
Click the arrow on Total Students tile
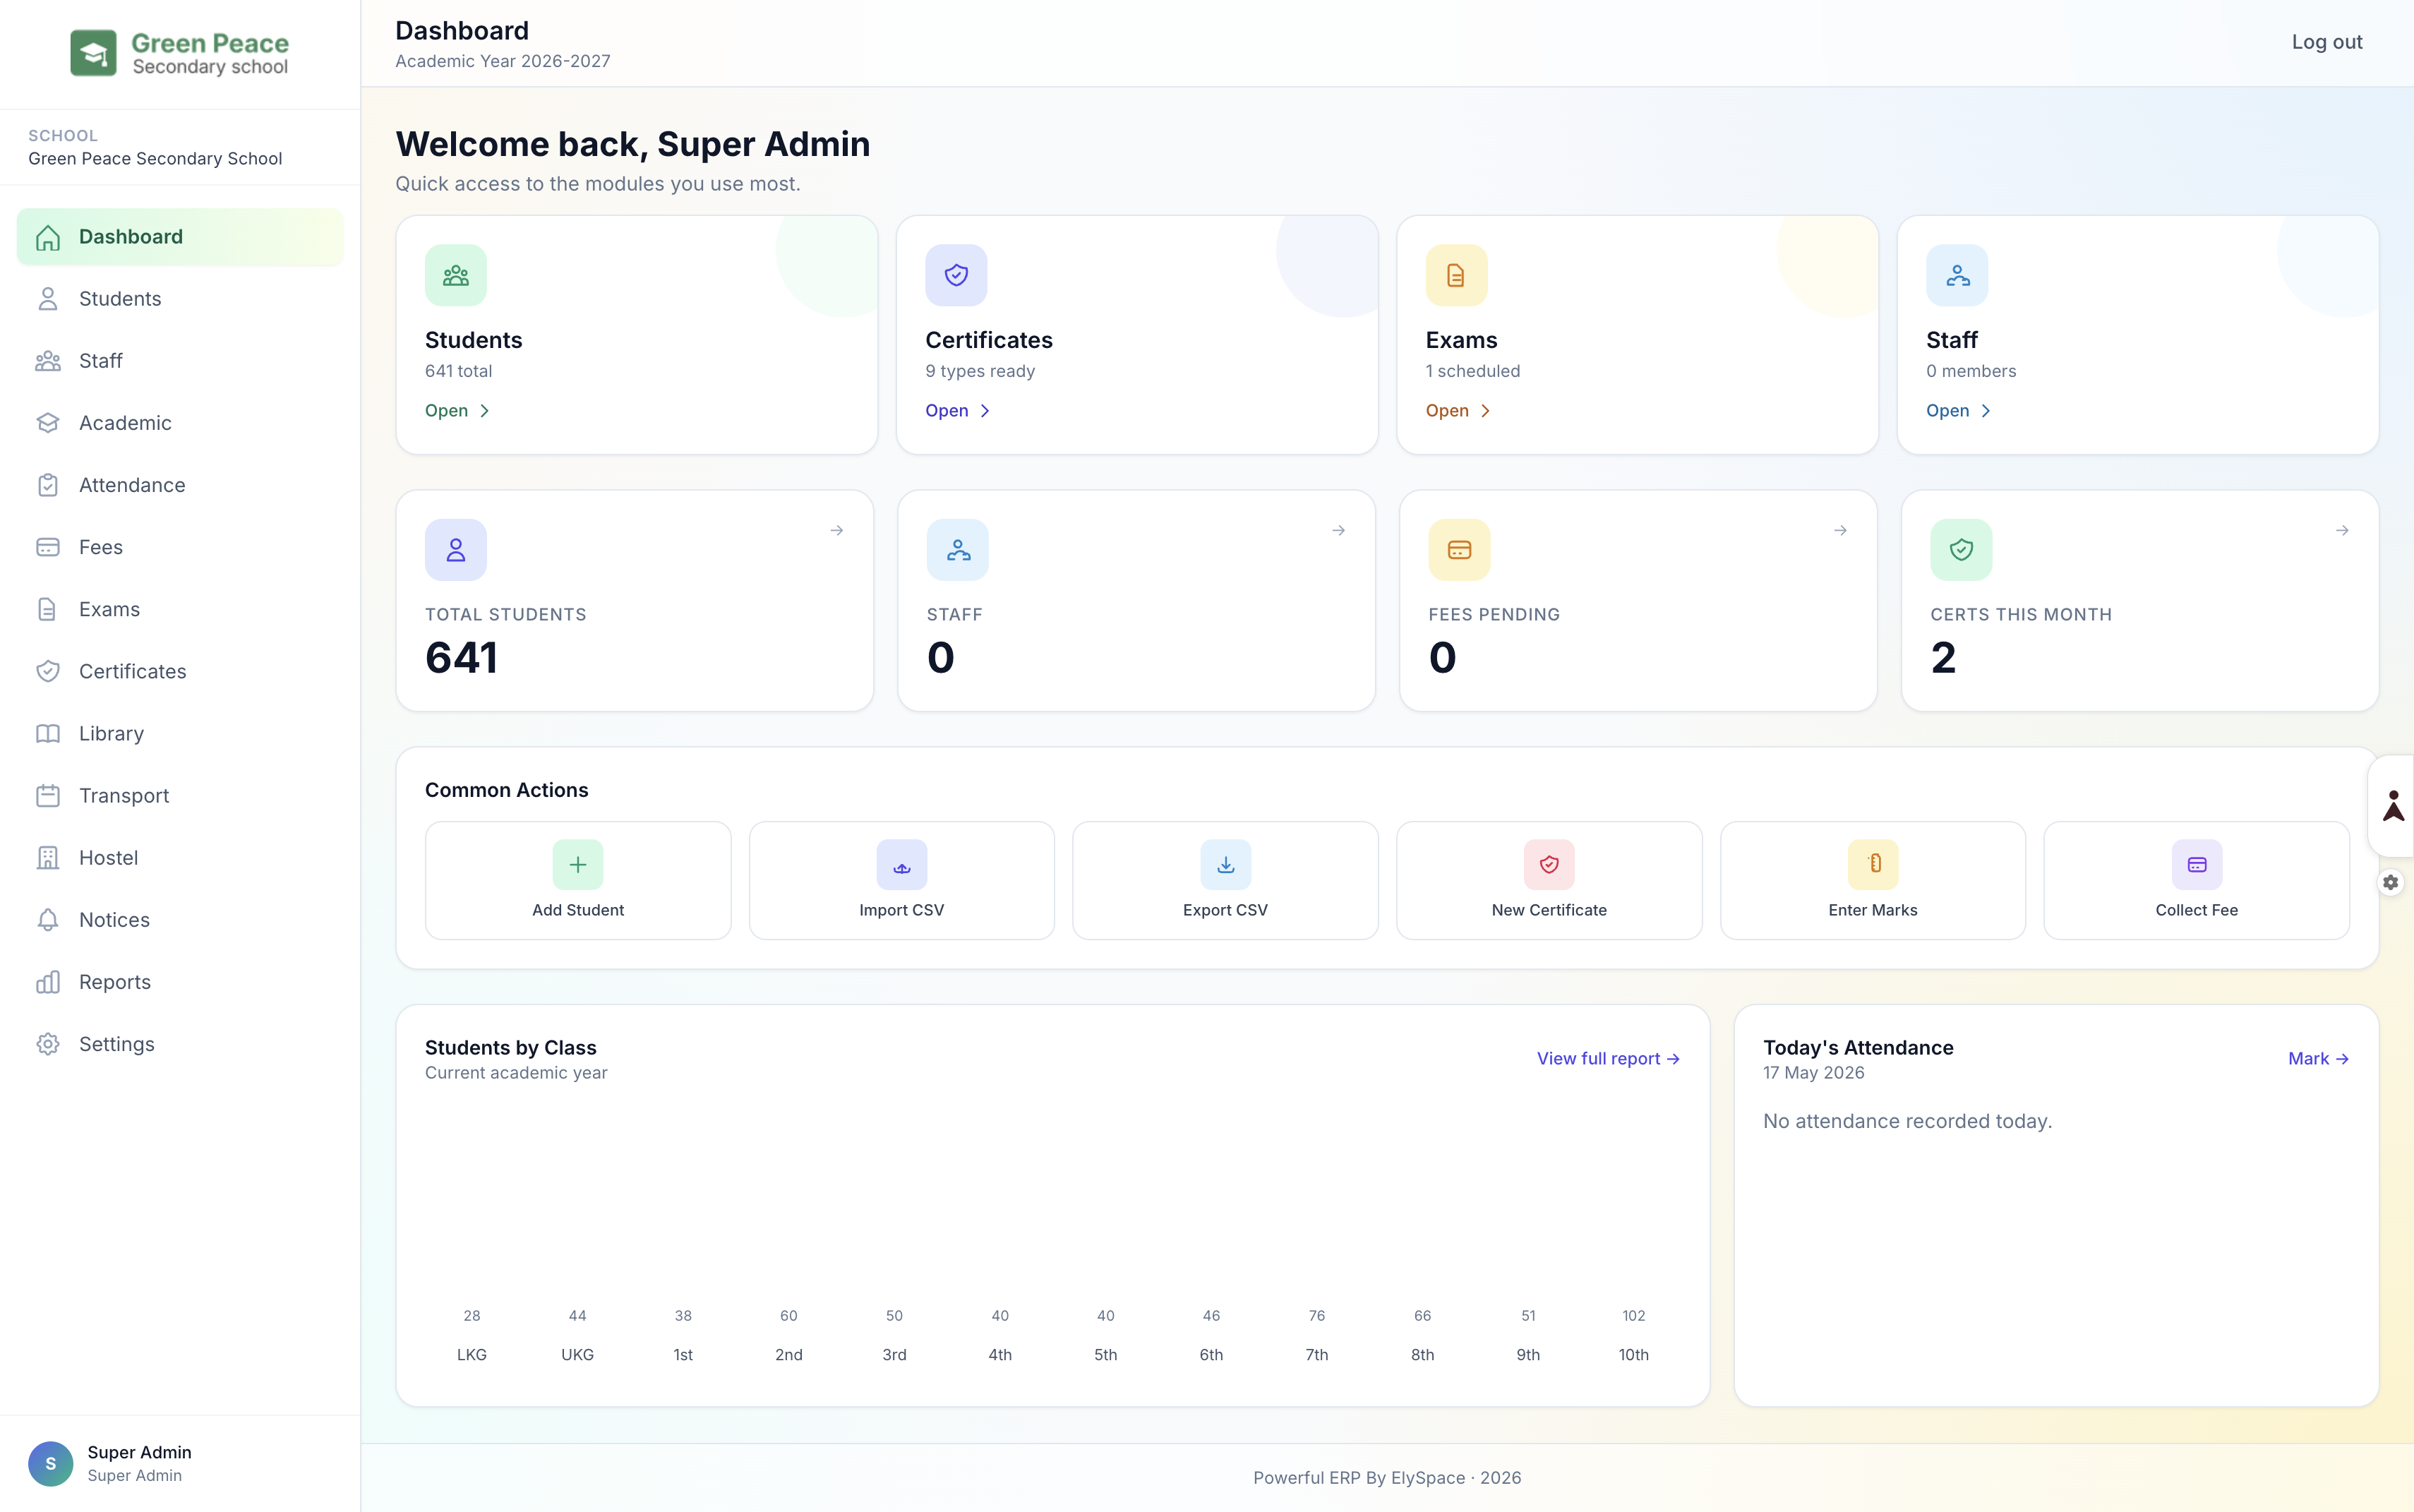click(837, 530)
